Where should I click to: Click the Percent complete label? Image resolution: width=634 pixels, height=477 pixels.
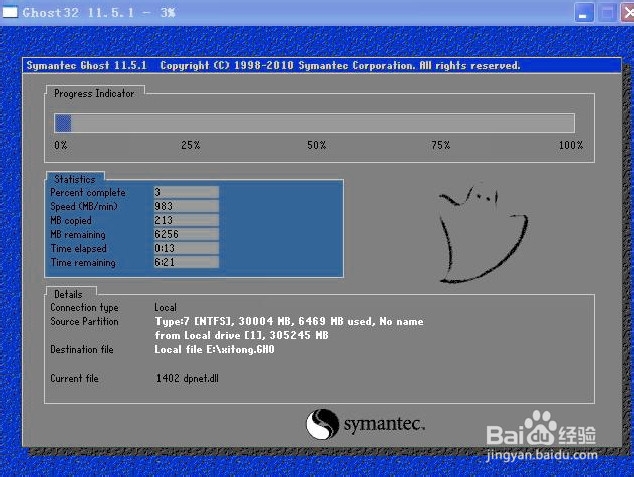point(88,192)
